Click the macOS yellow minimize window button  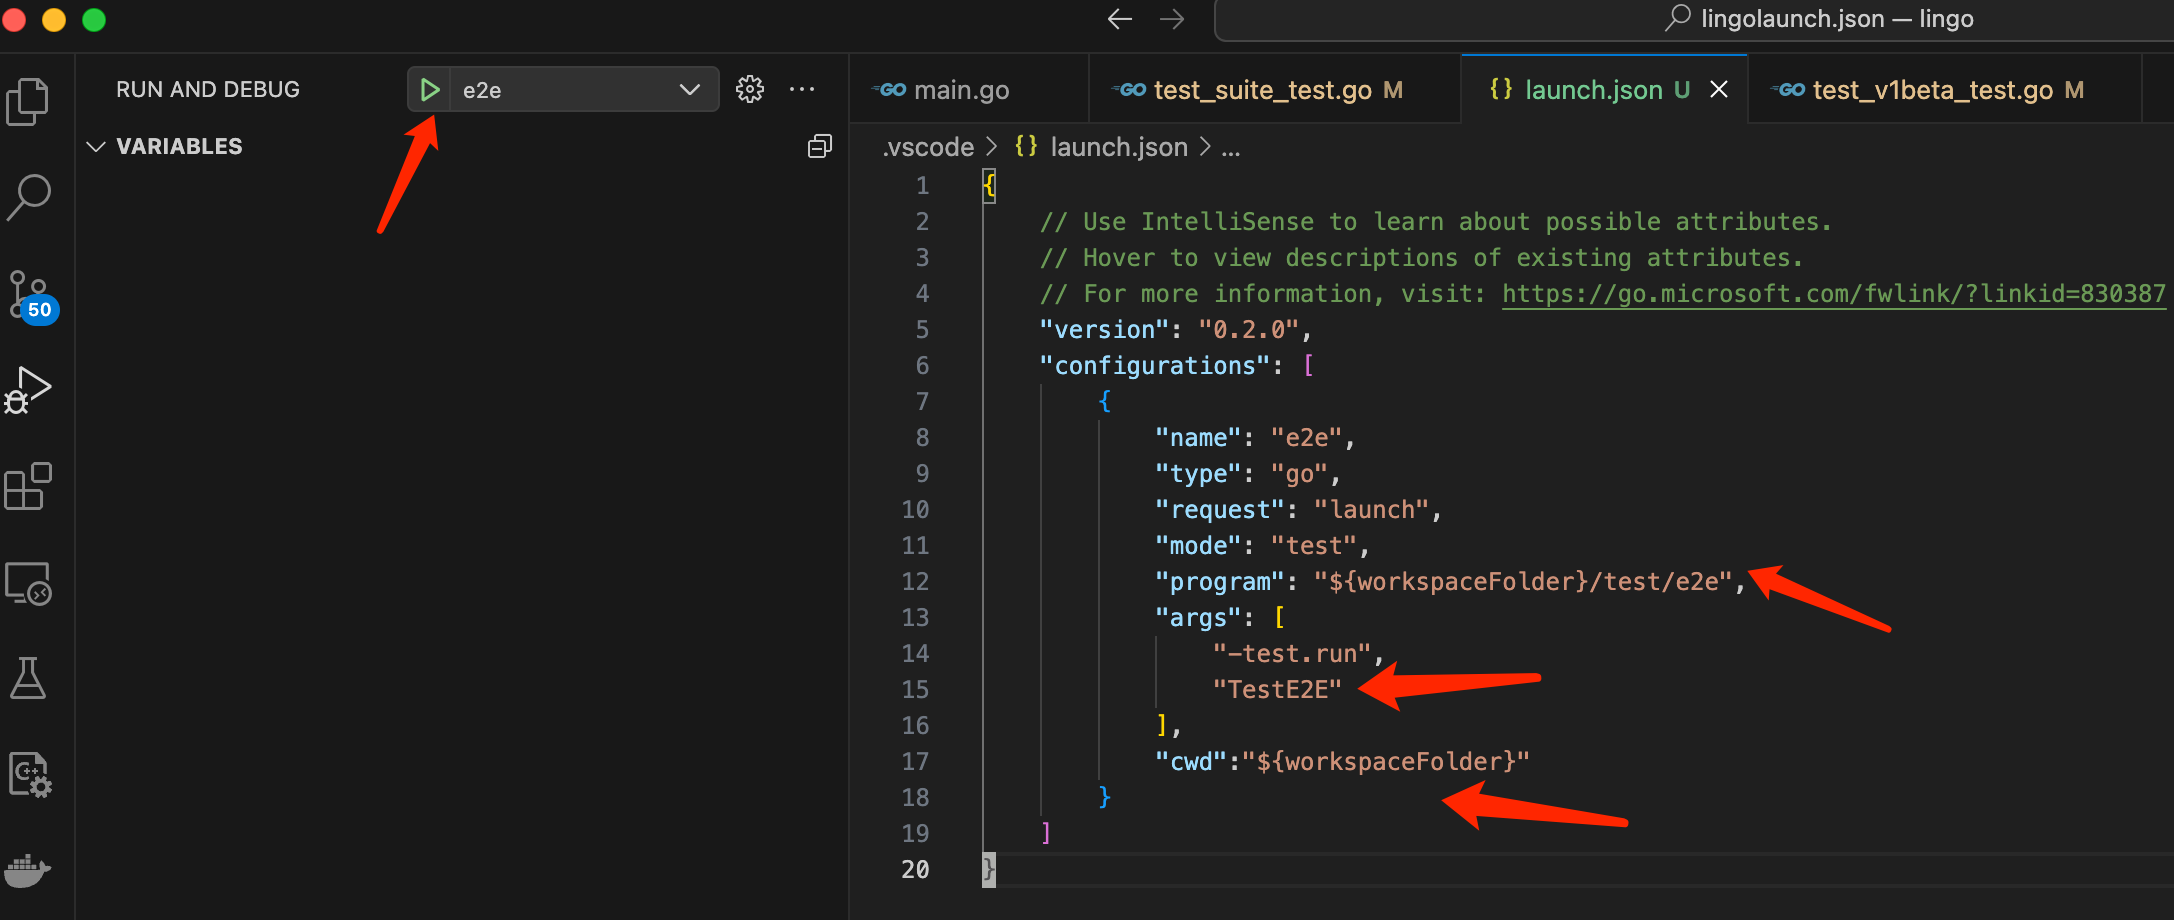tap(54, 19)
